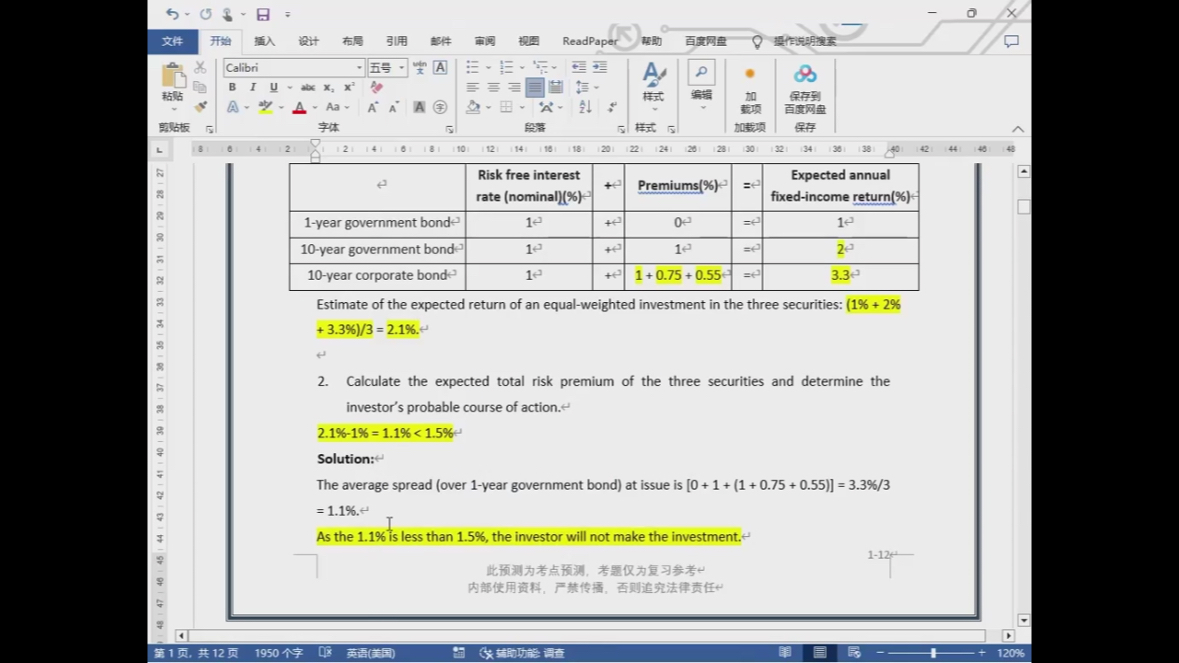Viewport: 1179px width, 663px height.
Task: Increase font size with grow font icon
Action: point(372,107)
